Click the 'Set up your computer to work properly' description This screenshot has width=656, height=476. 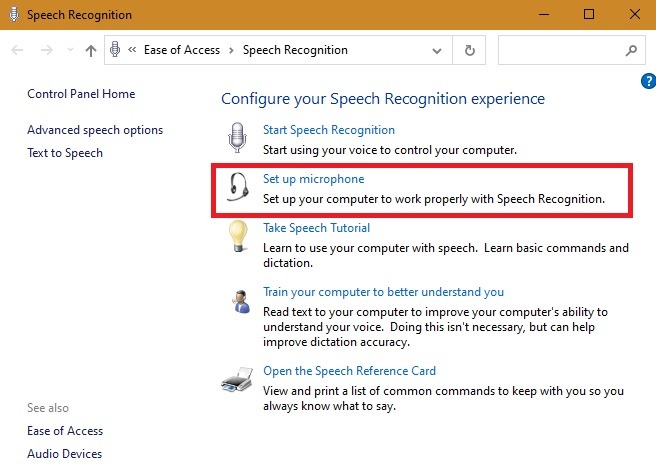[434, 199]
